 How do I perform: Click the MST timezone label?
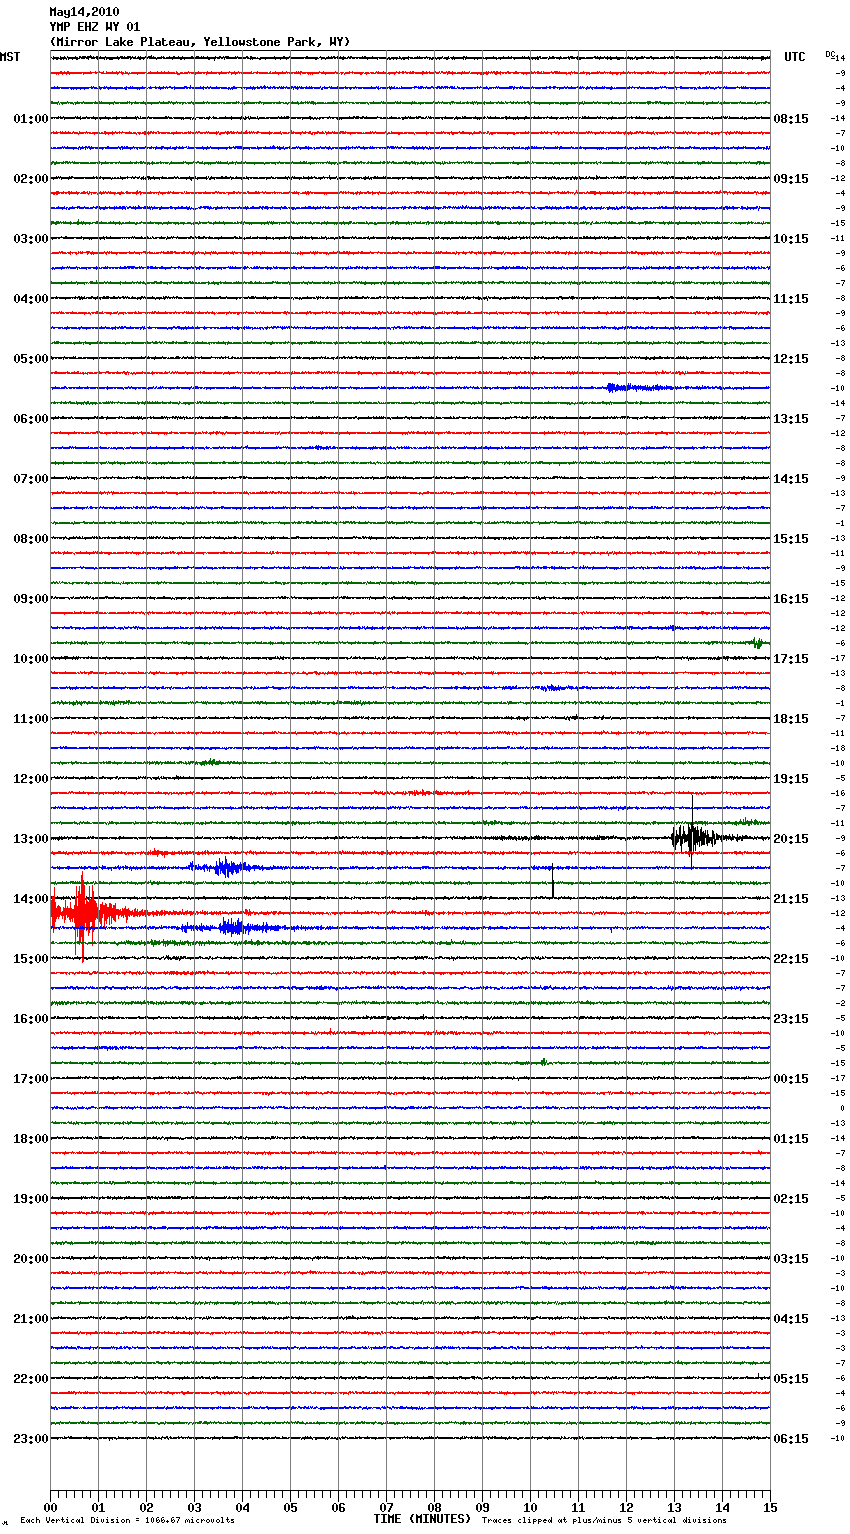point(10,57)
